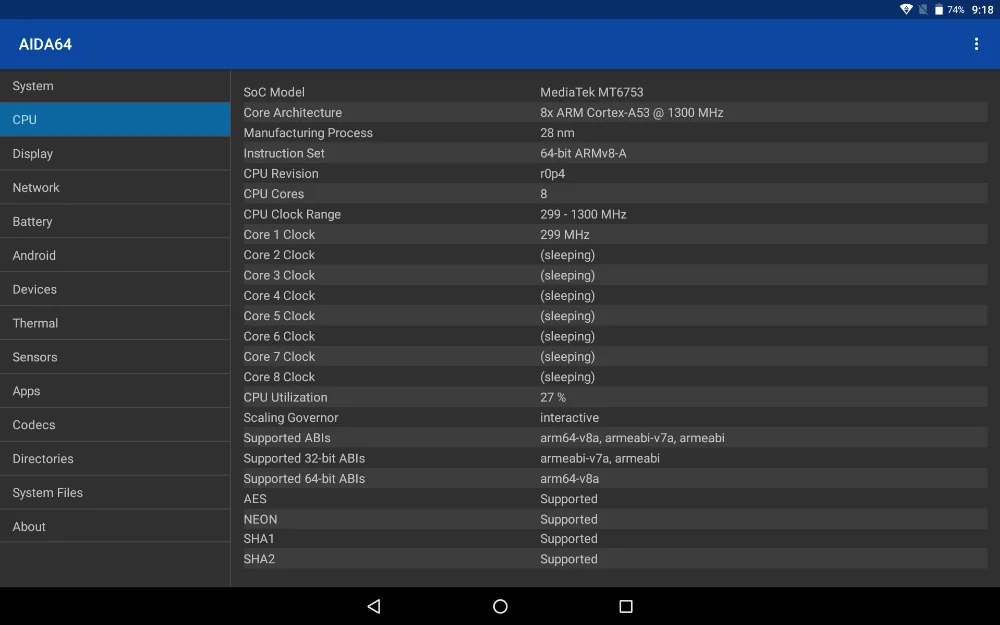The width and height of the screenshot is (1000, 625).
Task: Select the SHA2 Supported value
Action: (x=568, y=559)
